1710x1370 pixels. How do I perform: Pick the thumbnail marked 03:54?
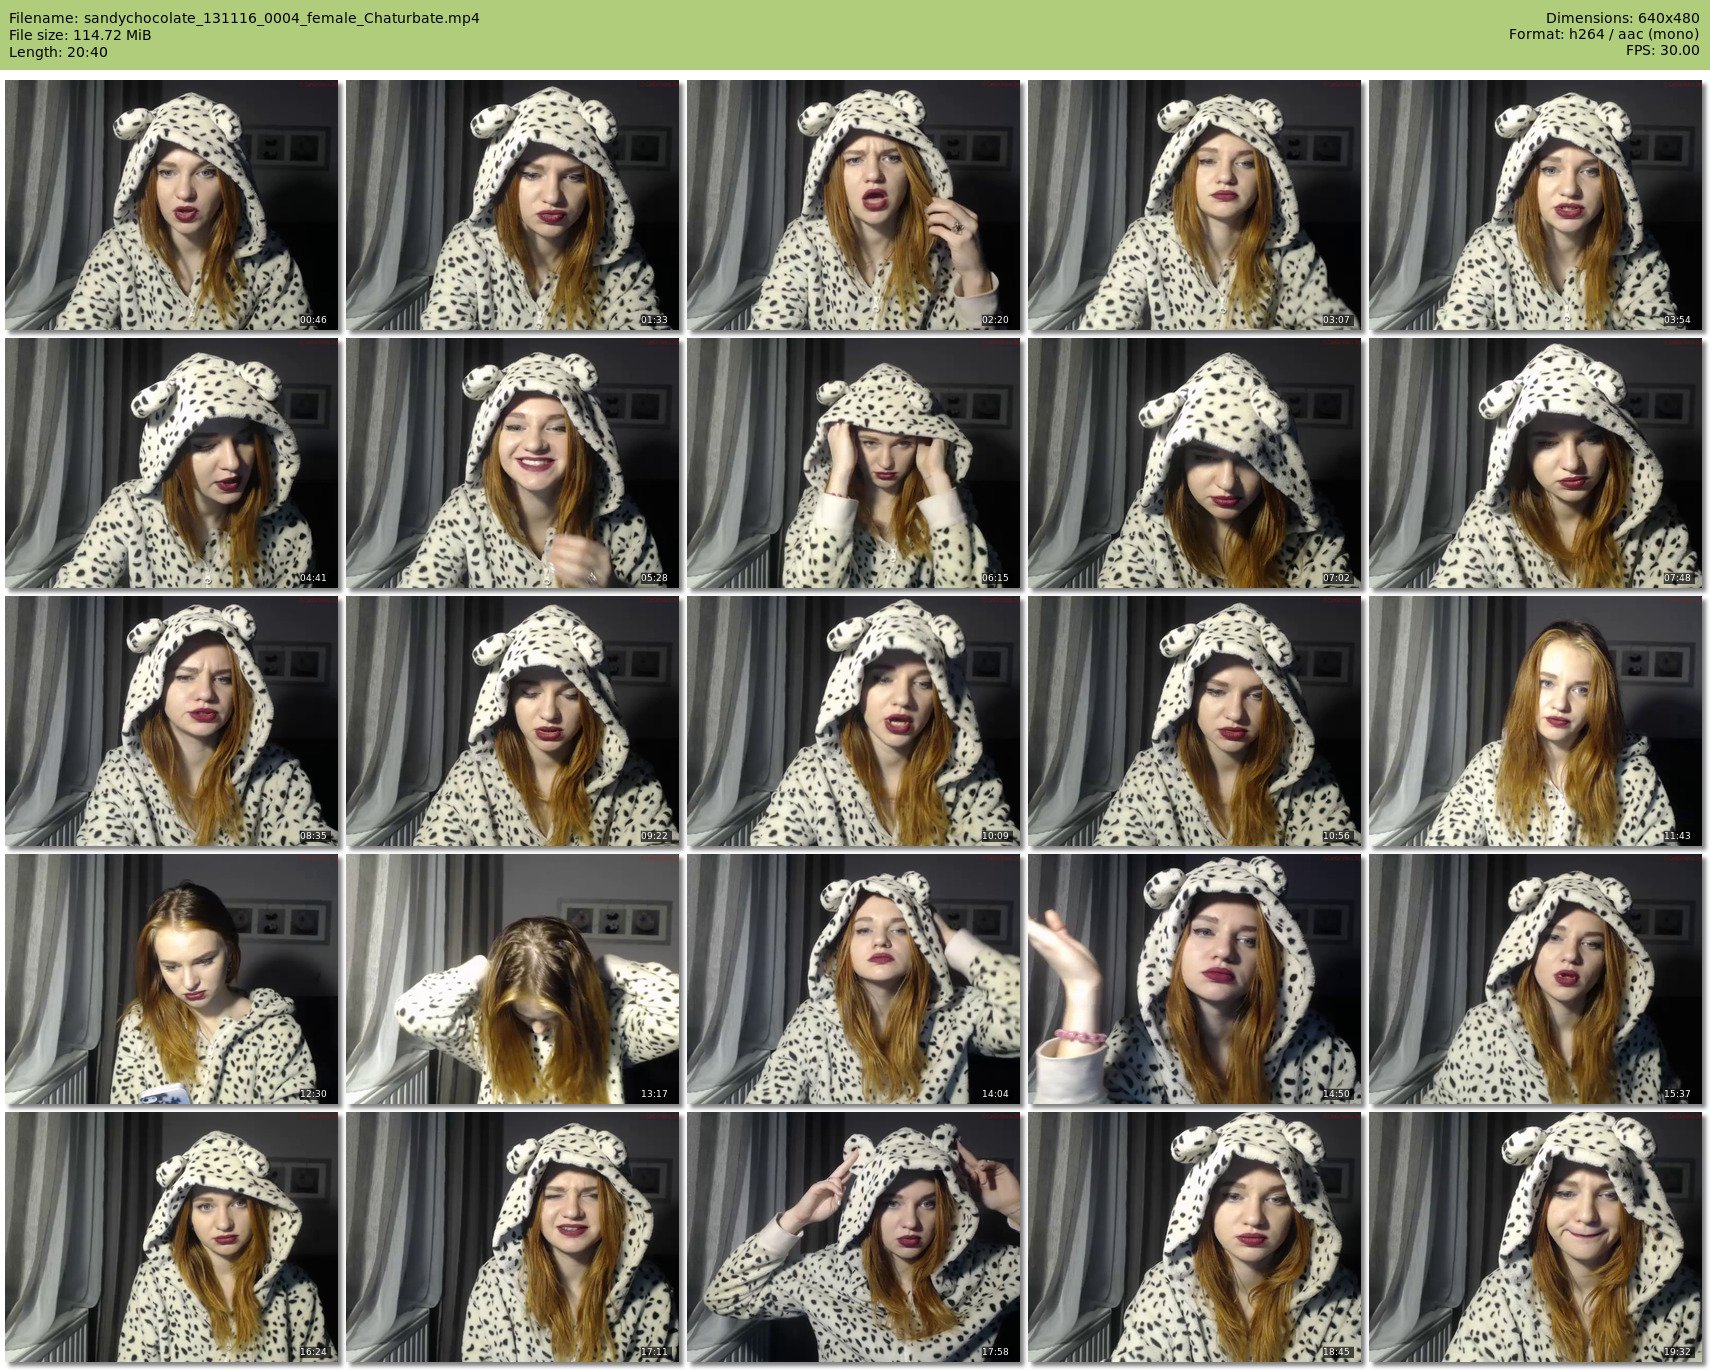(1536, 205)
